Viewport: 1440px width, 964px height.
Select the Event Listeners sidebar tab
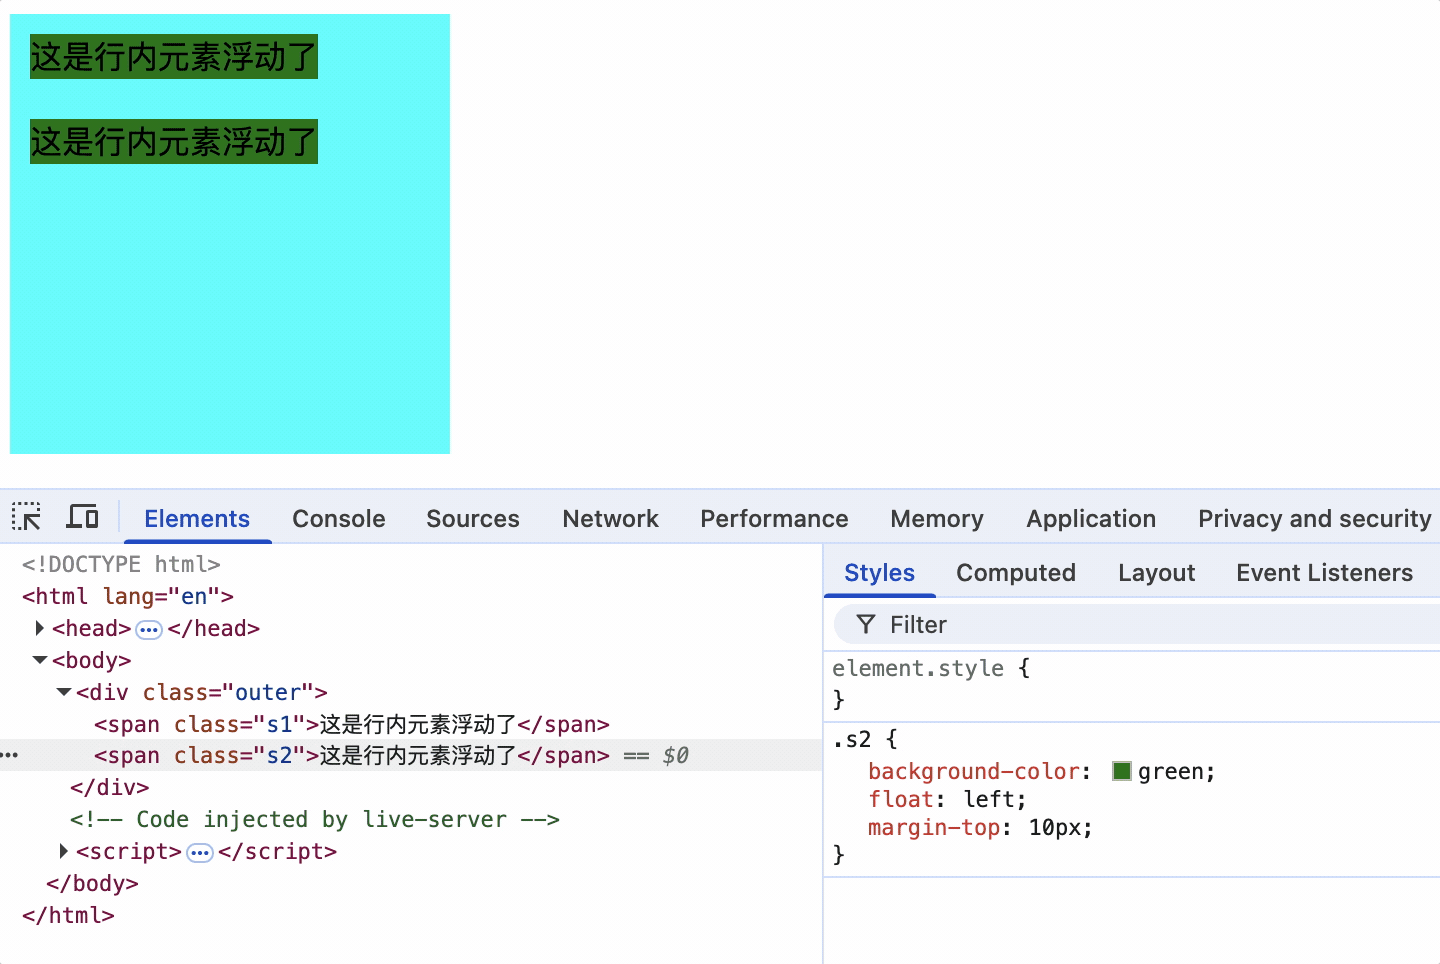(x=1324, y=573)
